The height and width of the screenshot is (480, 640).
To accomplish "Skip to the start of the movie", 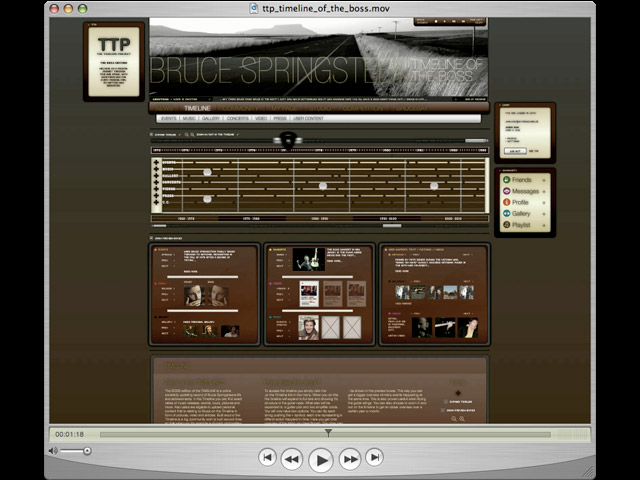I will (267, 457).
